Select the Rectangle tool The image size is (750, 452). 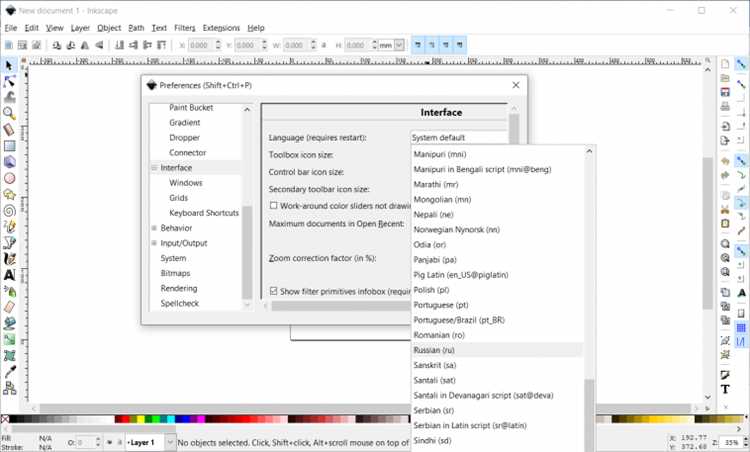9,146
